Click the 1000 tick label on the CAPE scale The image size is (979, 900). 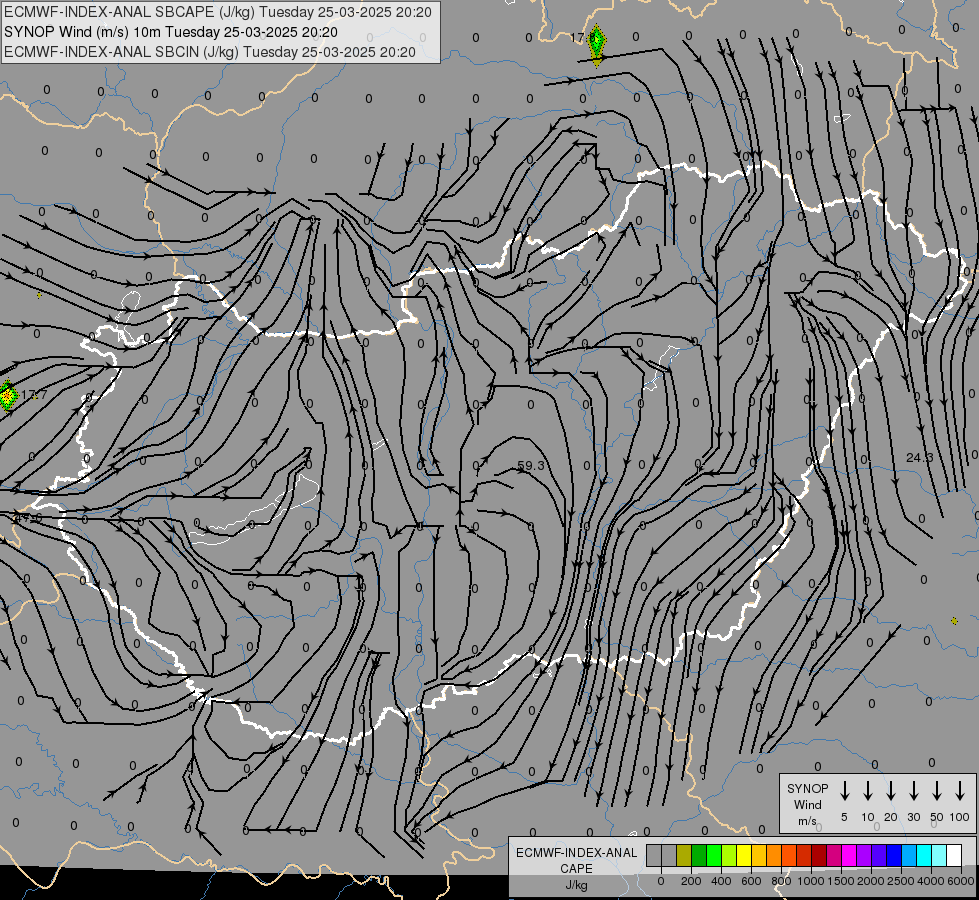click(810, 881)
